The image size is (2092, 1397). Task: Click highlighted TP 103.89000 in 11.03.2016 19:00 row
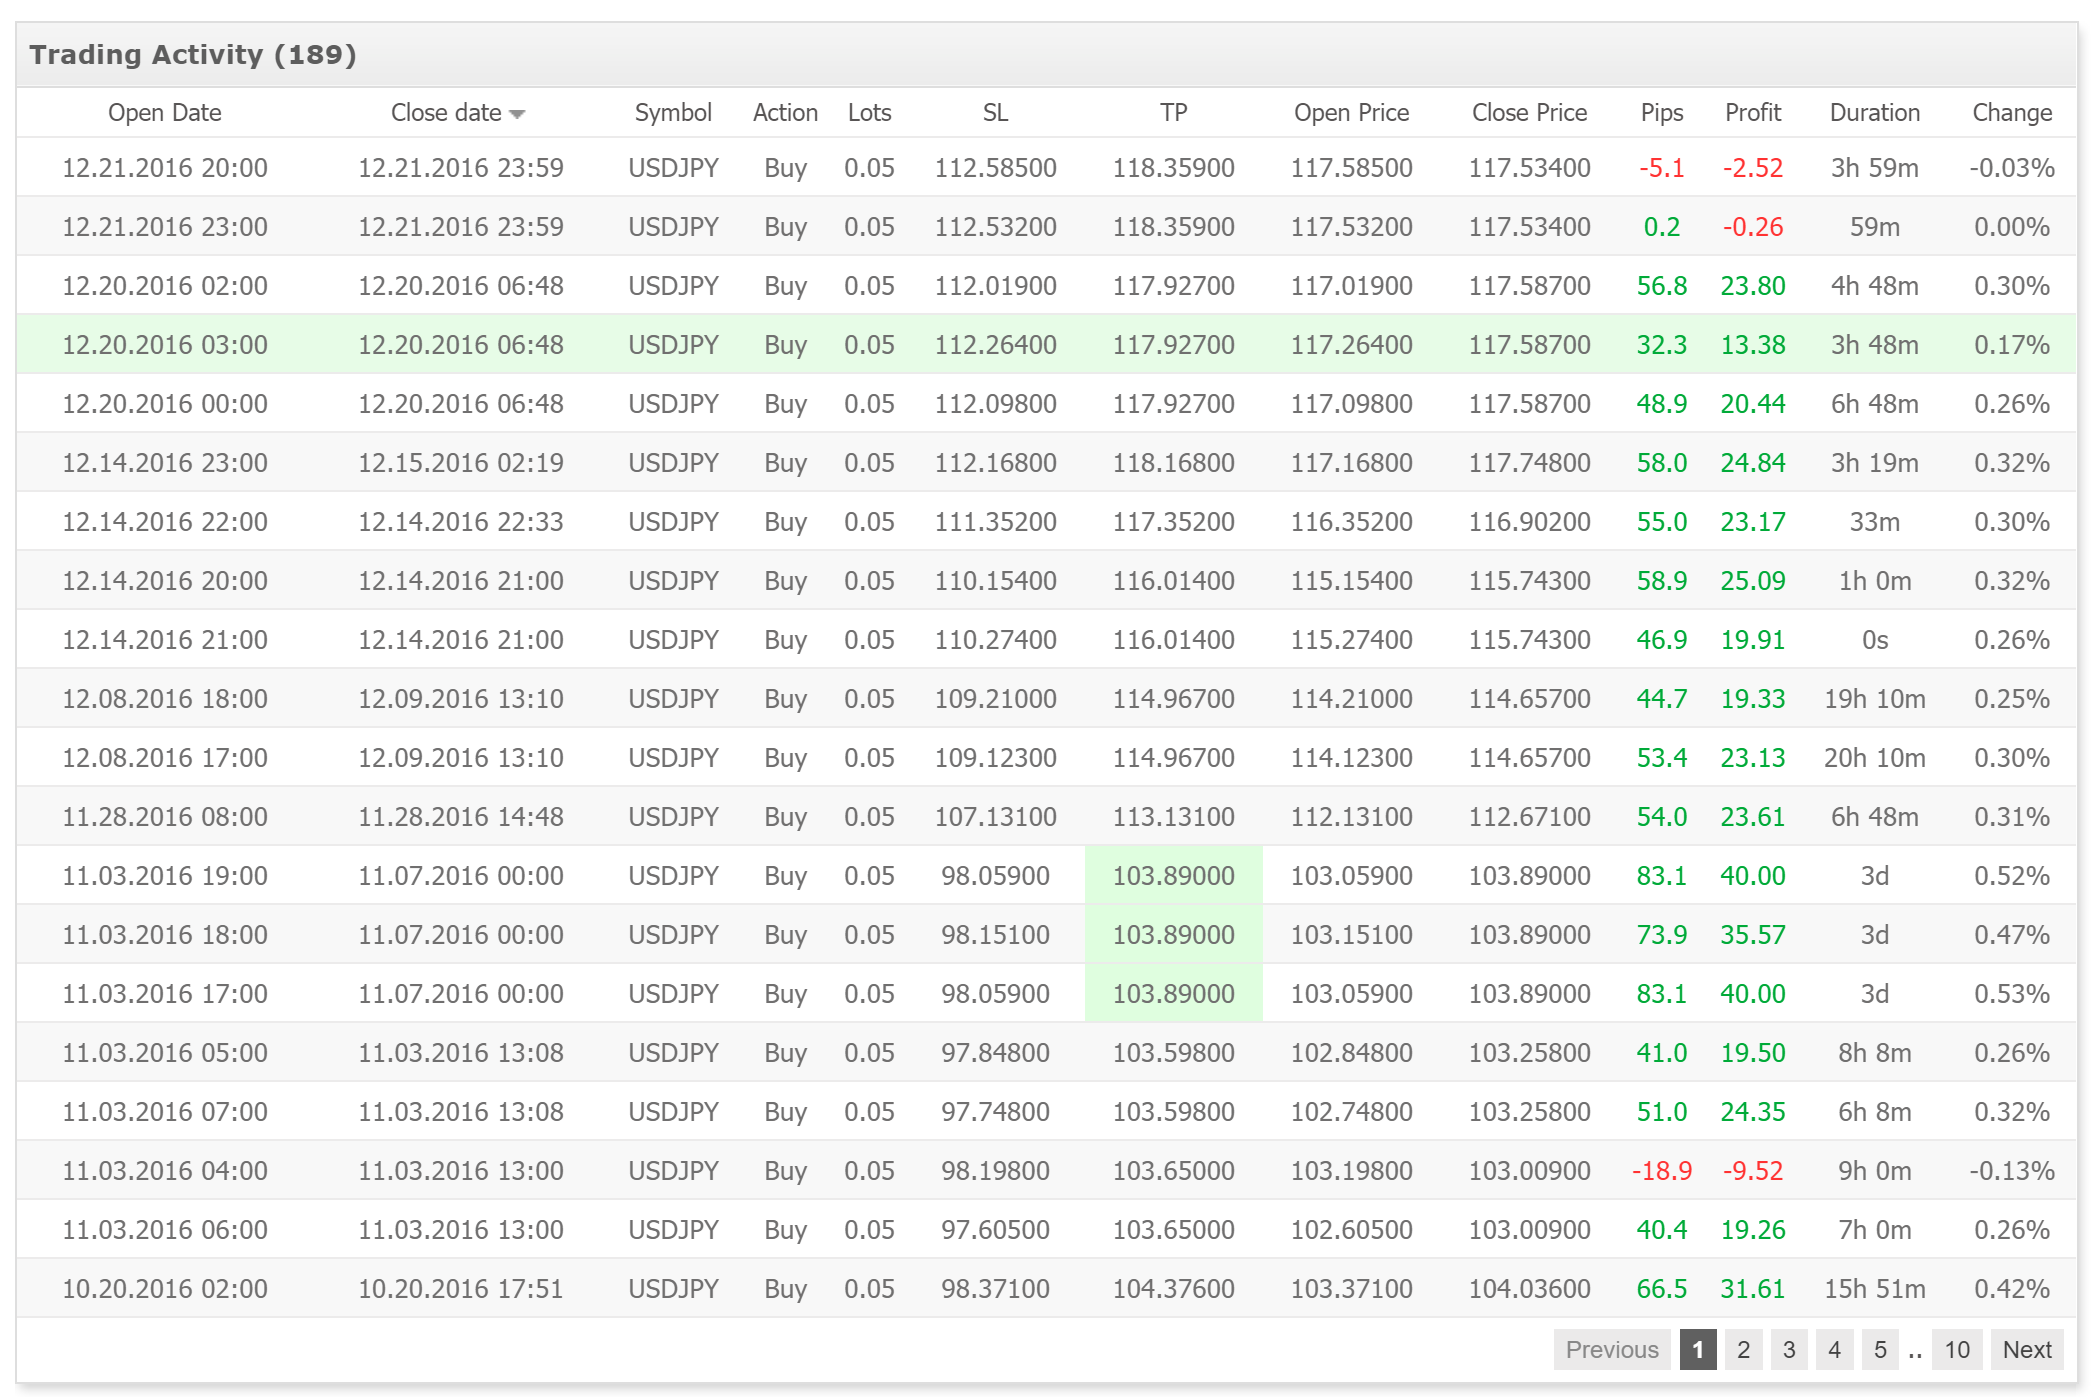pos(1173,876)
